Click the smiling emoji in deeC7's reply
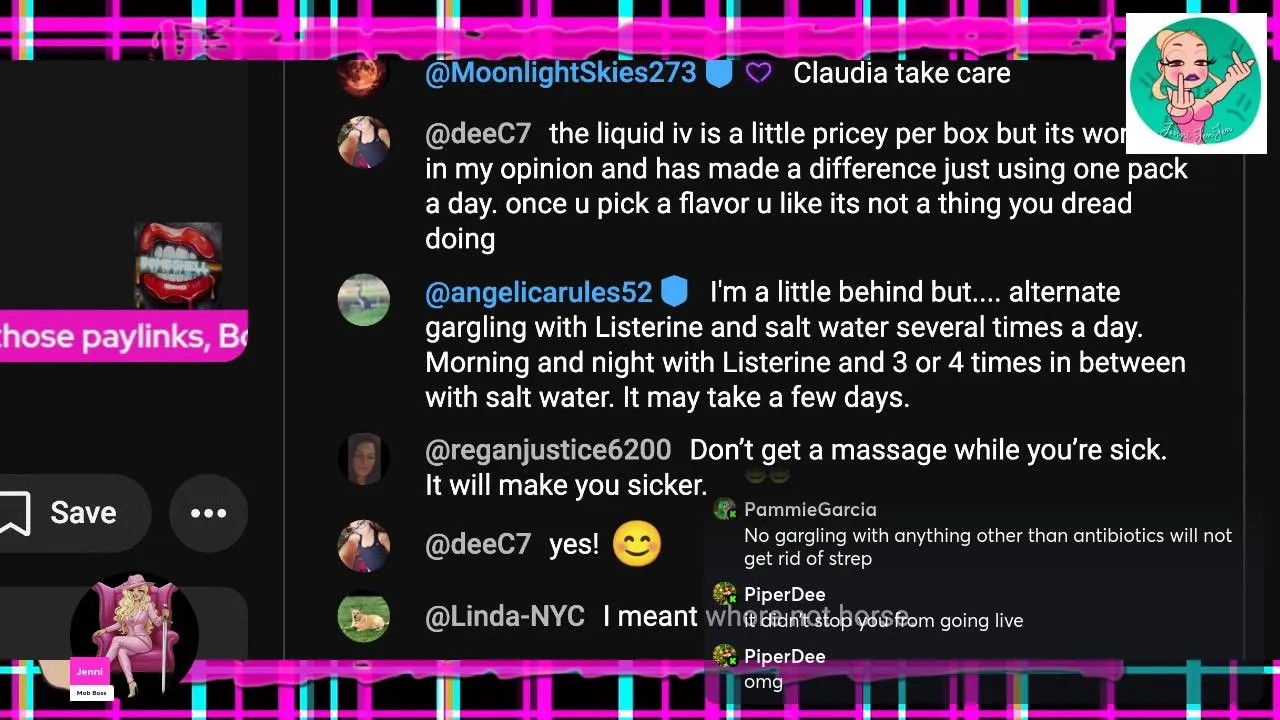 click(x=637, y=545)
